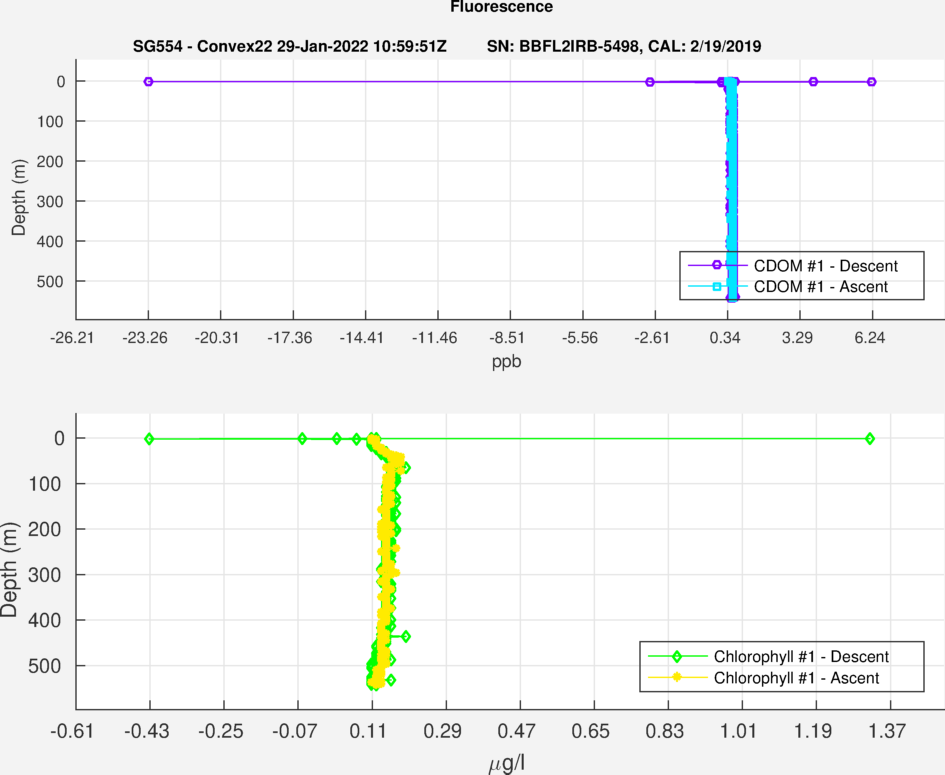Screen dimensions: 945x775
Task: Click the green diamond marker in Chlorophyll legend
Action: coord(677,656)
